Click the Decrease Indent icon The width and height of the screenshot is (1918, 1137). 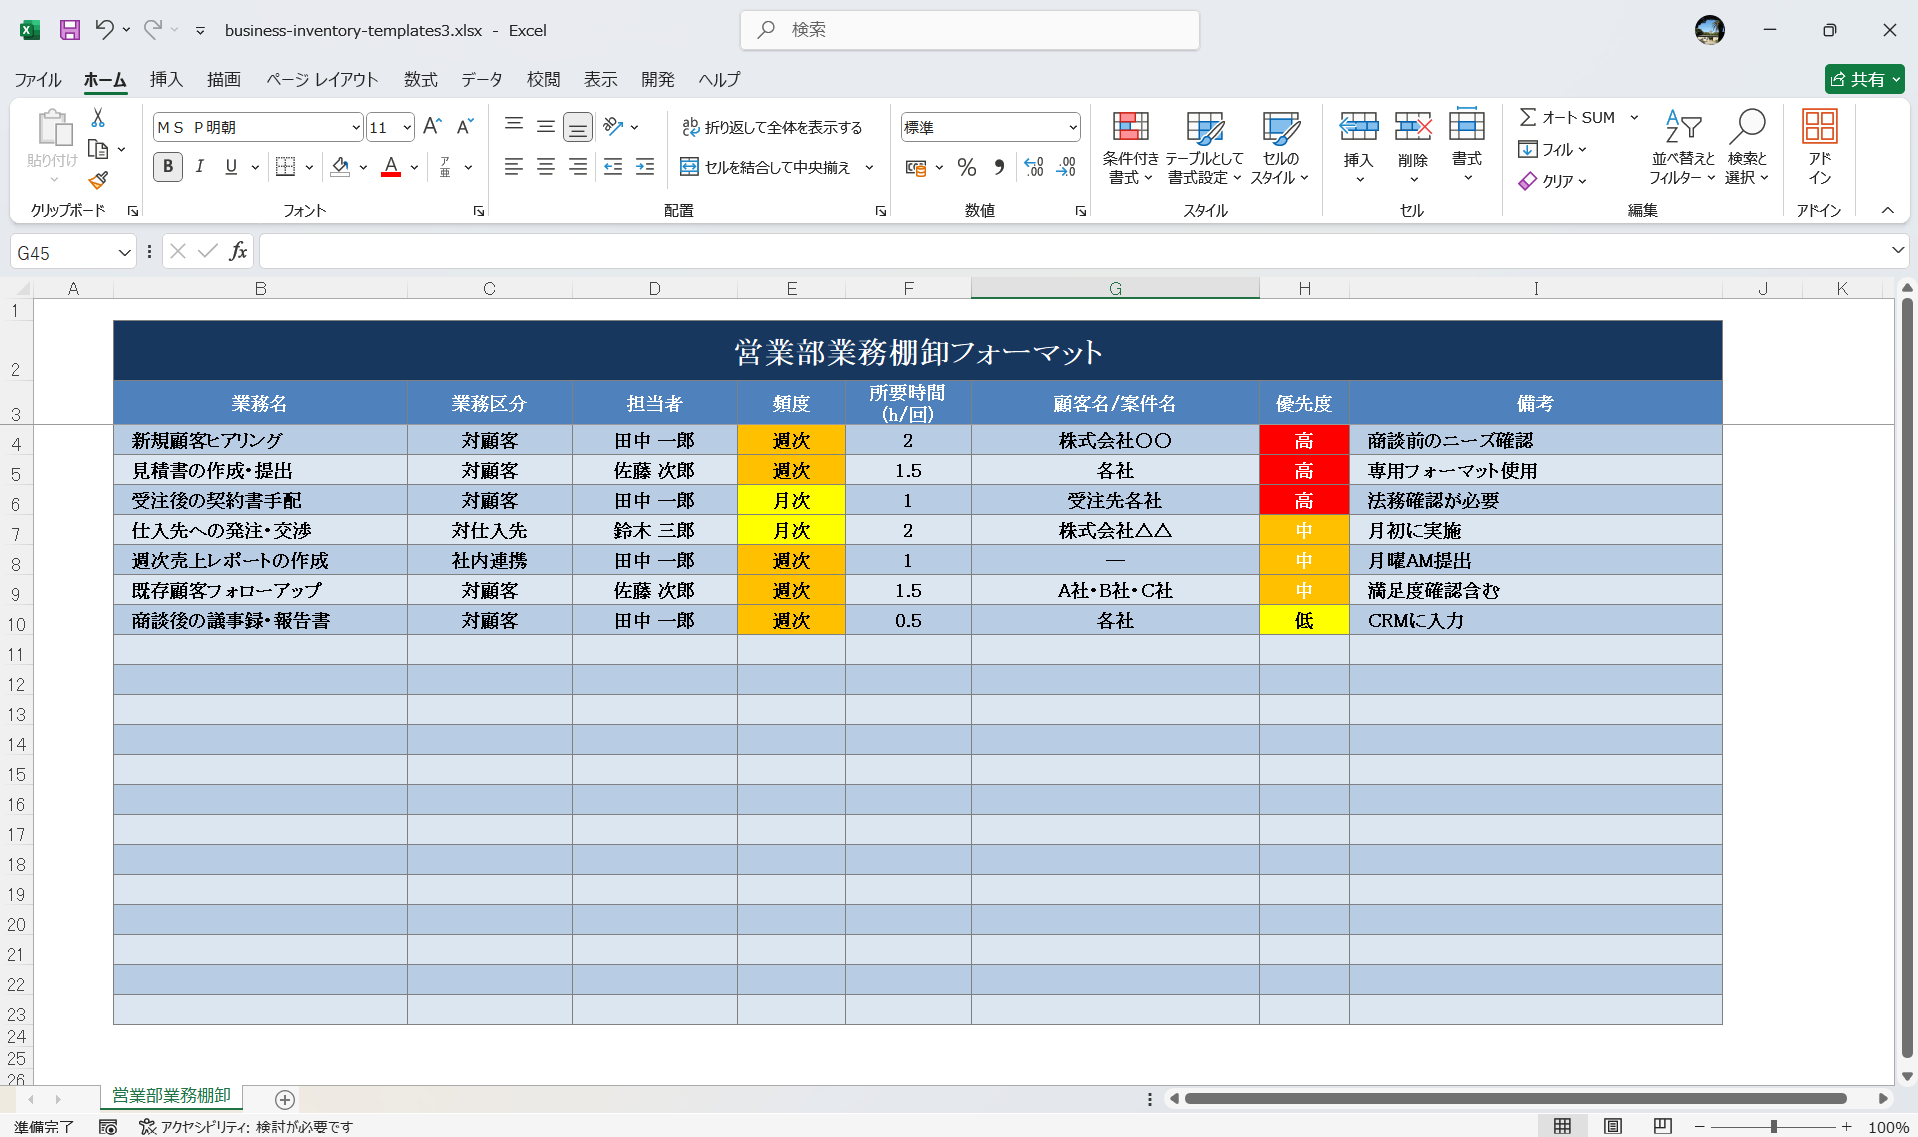click(x=613, y=167)
